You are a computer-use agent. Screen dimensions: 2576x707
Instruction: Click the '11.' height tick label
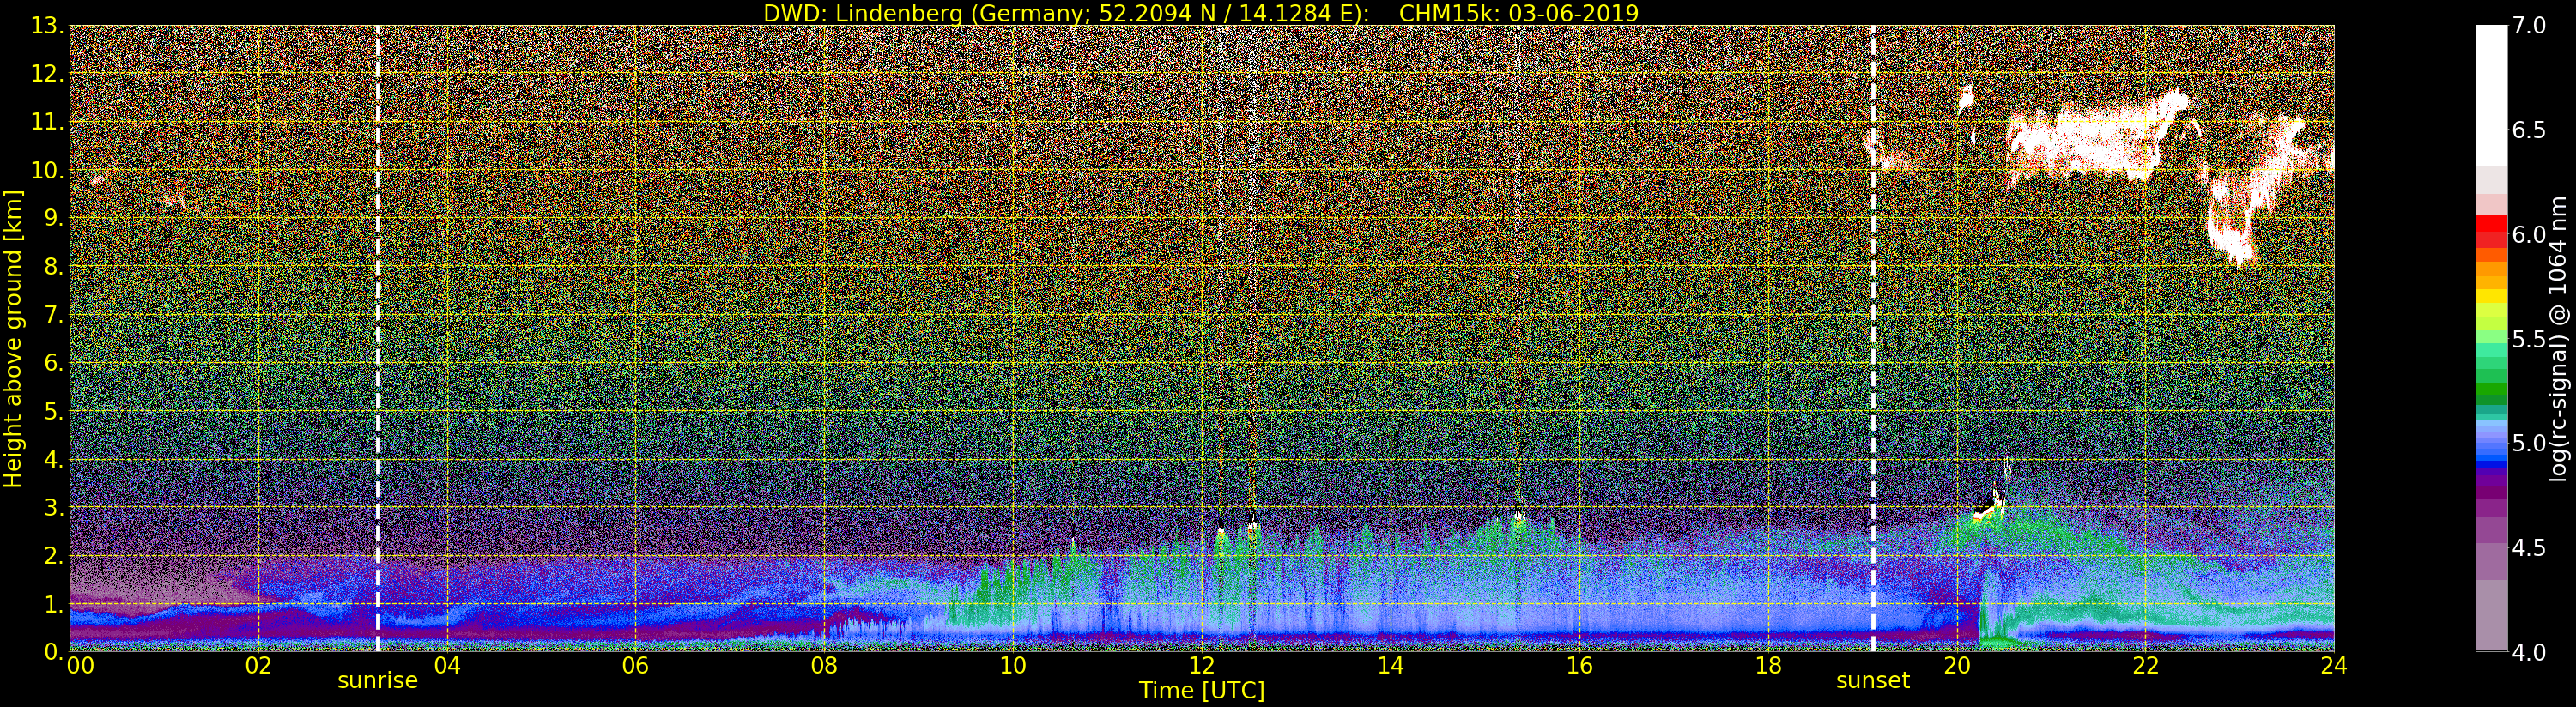(46, 122)
